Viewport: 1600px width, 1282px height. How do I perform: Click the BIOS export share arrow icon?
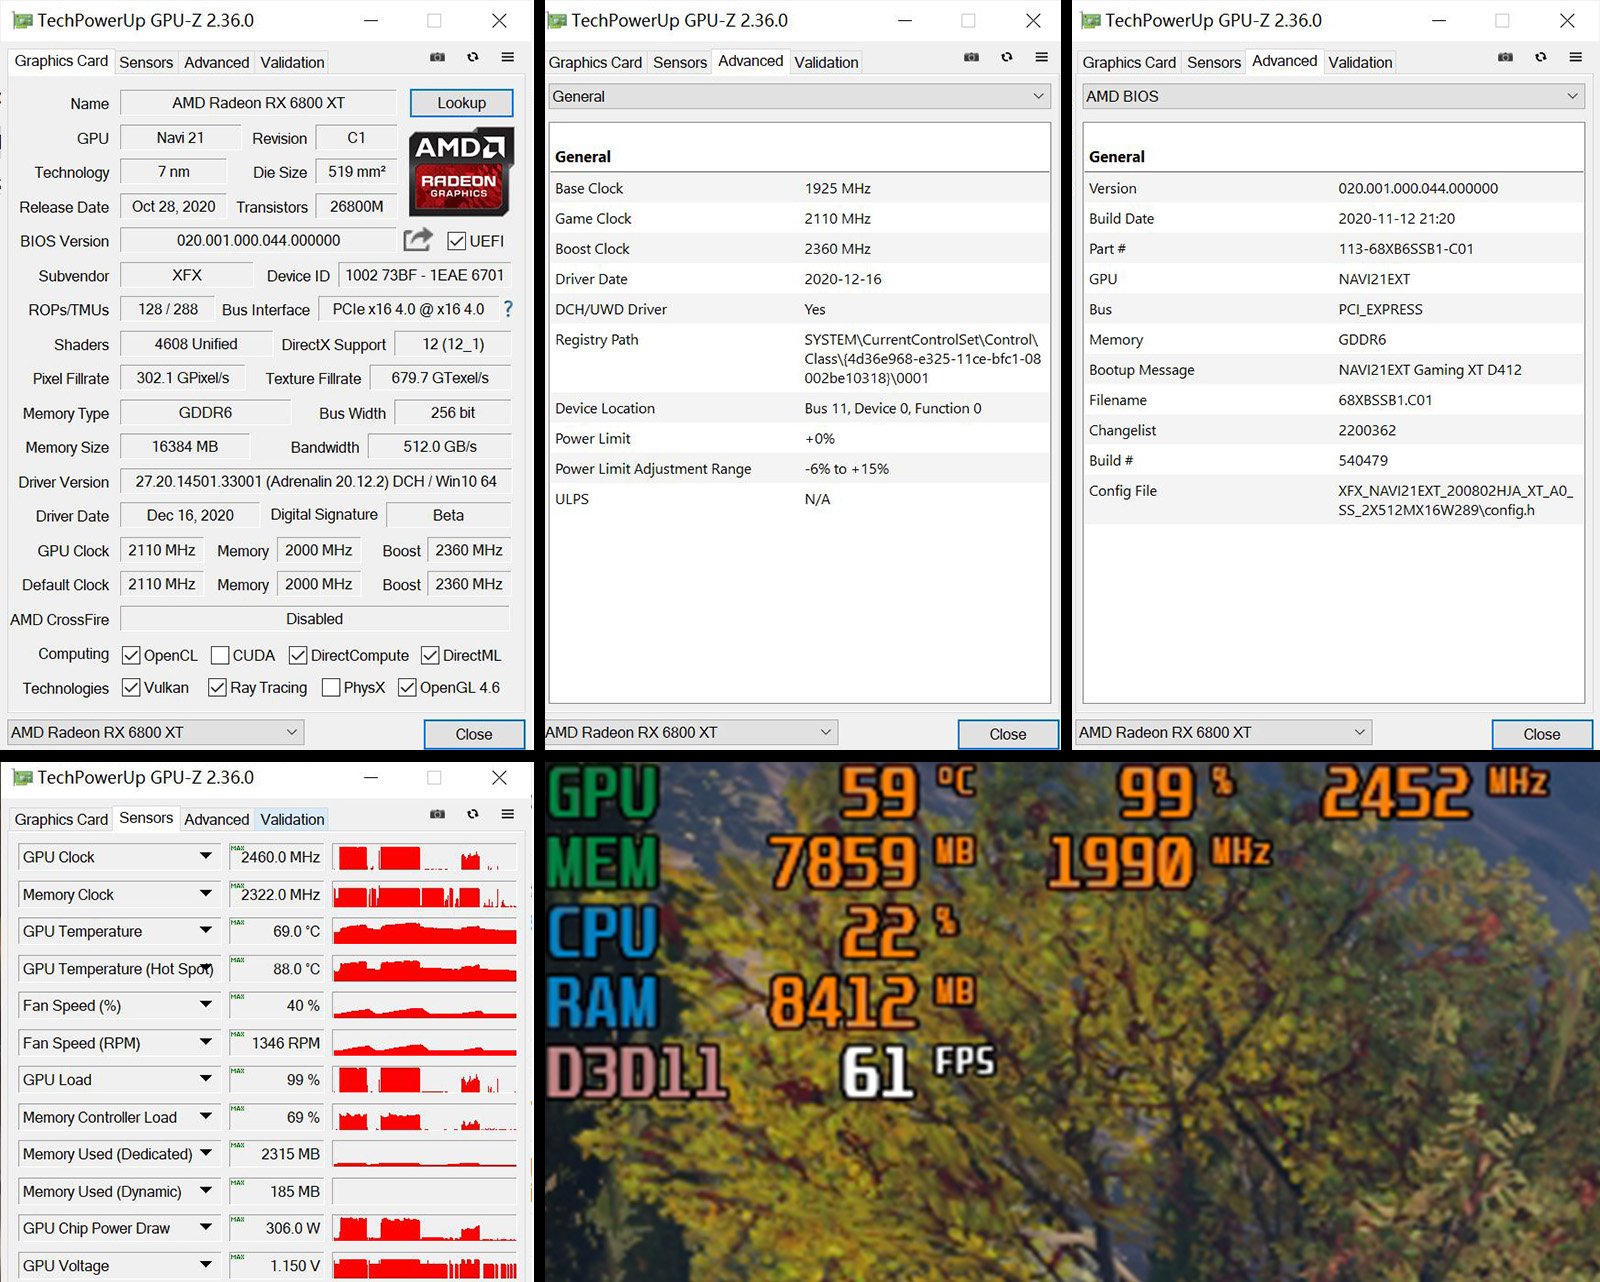(418, 240)
